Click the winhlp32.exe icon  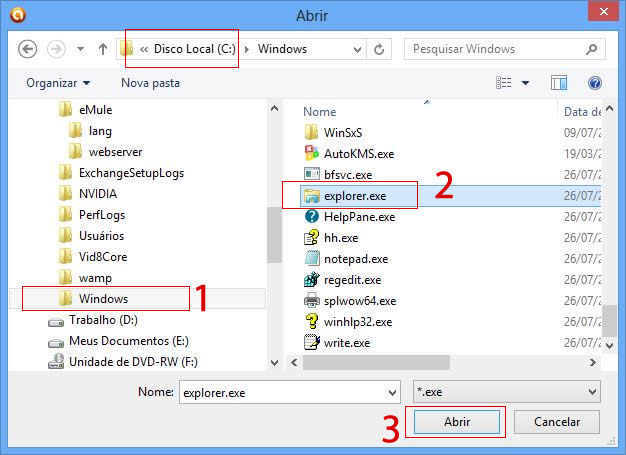[311, 322]
